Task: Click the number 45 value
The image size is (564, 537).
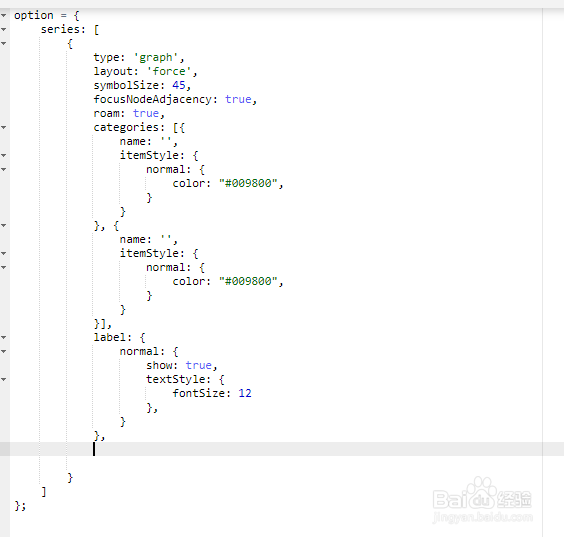Action: 179,85
